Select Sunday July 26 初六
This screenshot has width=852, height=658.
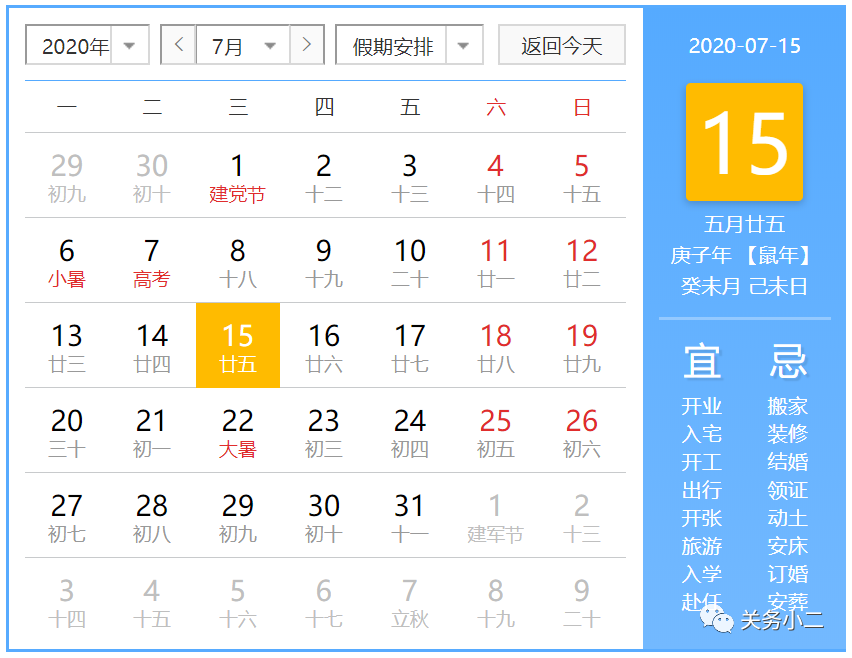click(582, 431)
